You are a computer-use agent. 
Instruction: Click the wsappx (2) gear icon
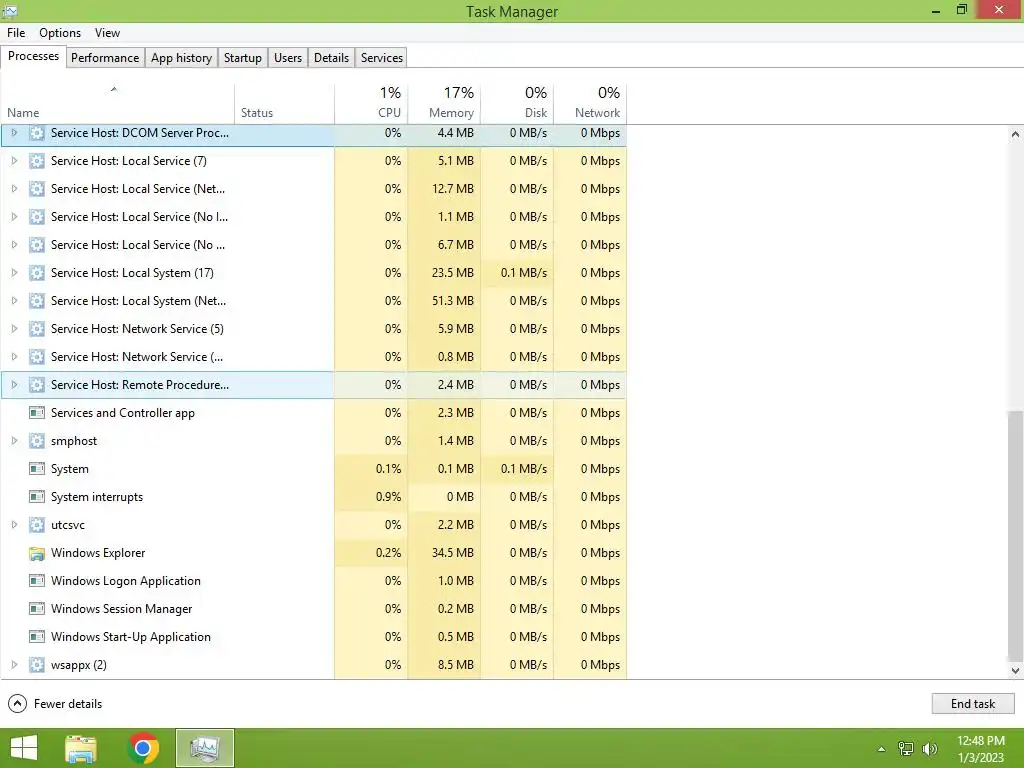tap(37, 665)
